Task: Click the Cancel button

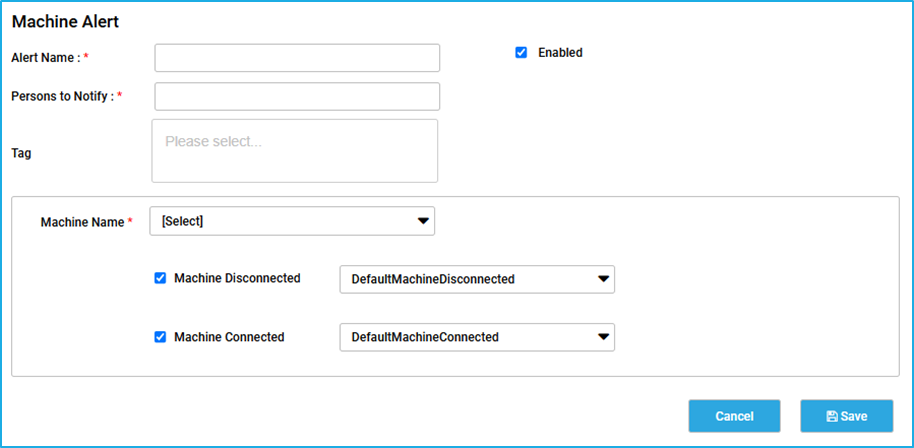Action: (734, 416)
